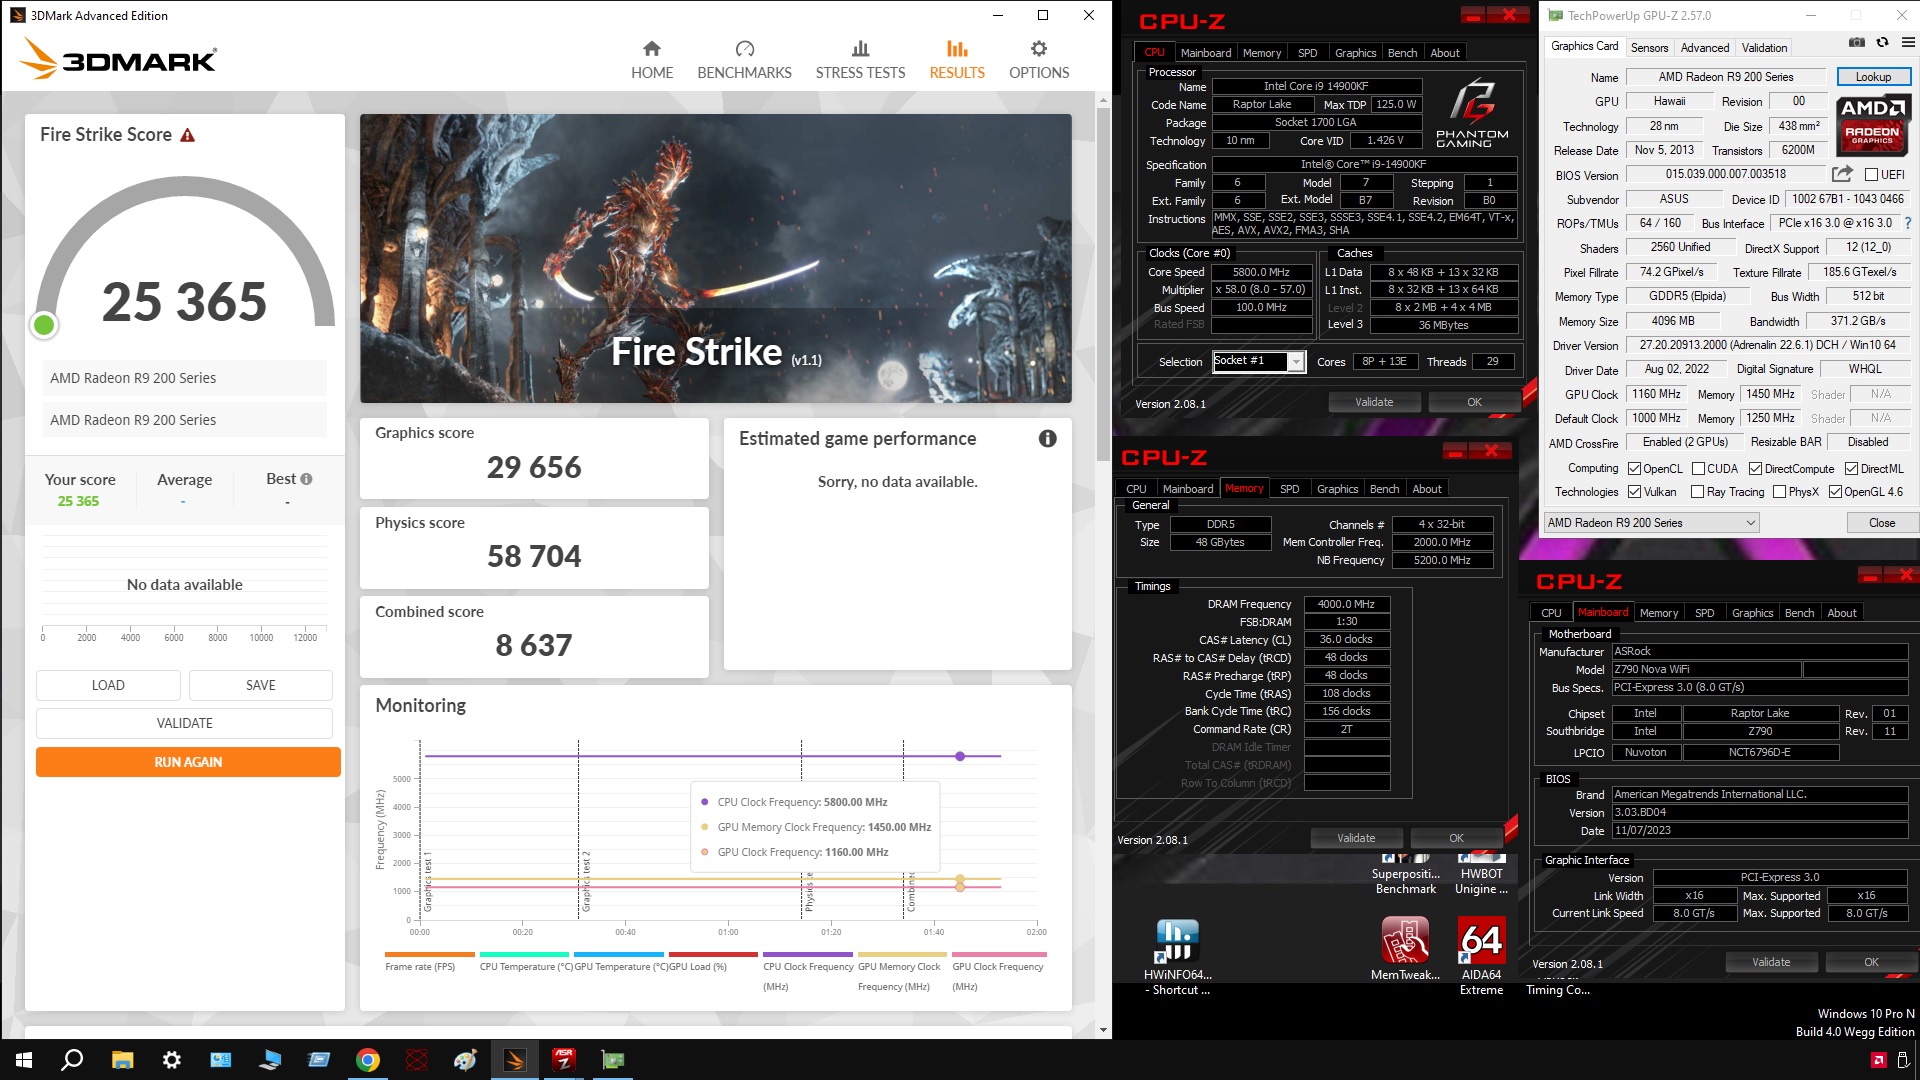
Task: Click Validate in the CPU-Z Timings window
Action: click(1356, 838)
